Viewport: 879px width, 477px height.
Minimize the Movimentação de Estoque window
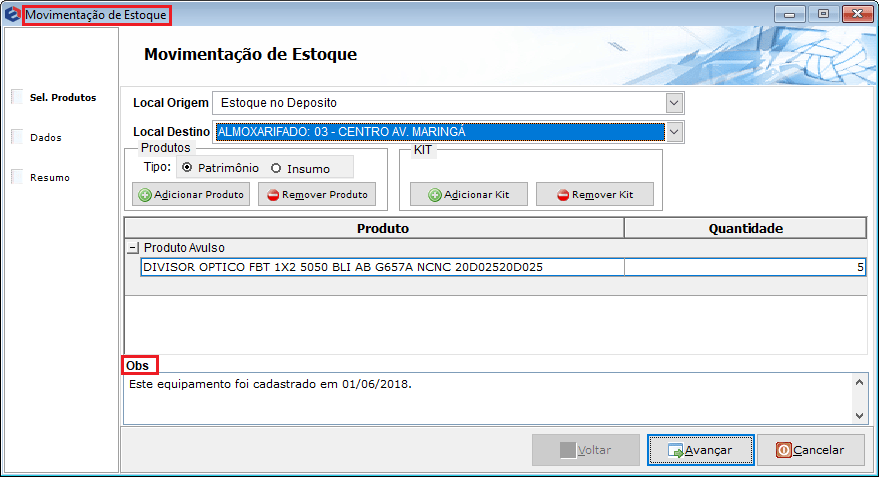(x=789, y=14)
